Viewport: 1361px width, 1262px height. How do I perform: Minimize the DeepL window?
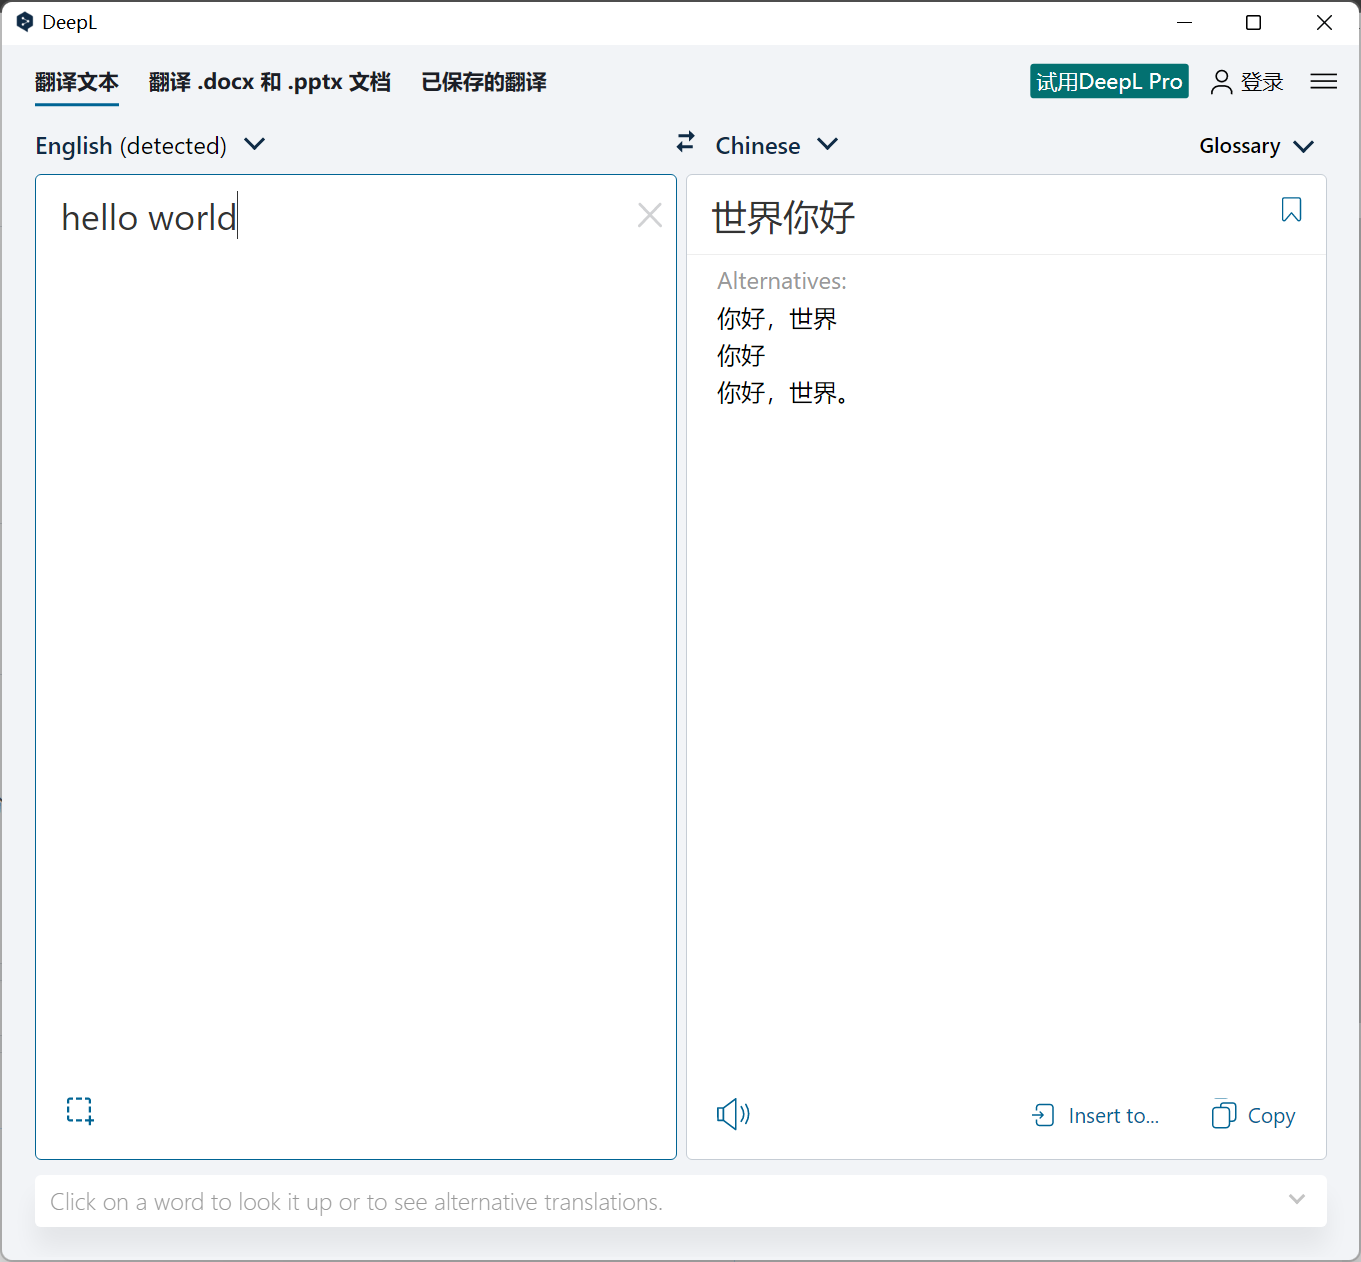[x=1185, y=22]
